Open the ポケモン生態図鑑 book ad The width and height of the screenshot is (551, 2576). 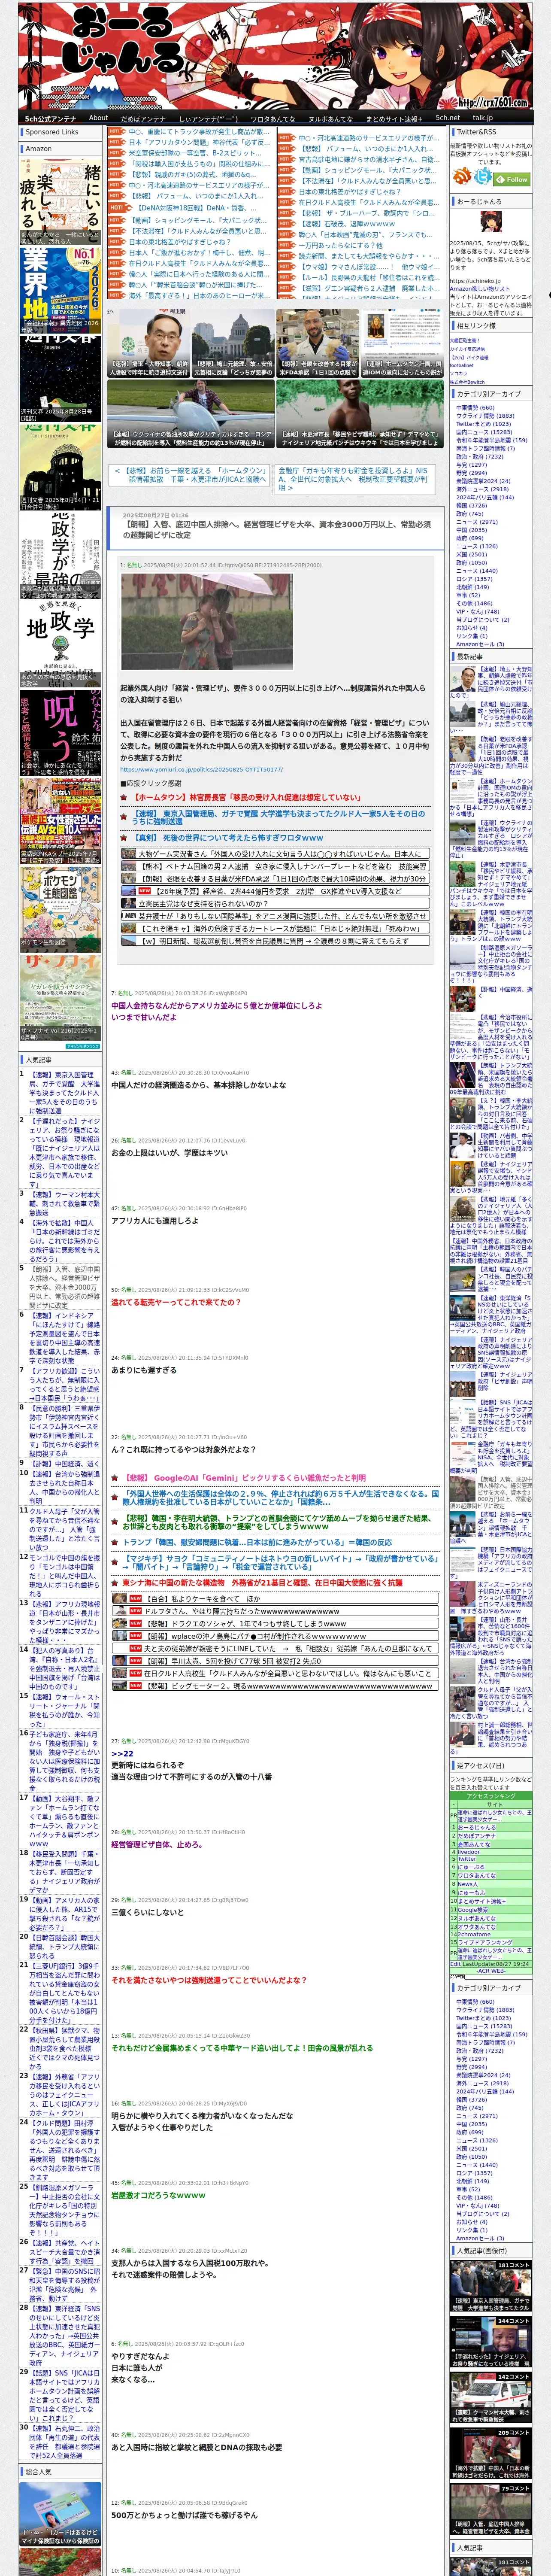(60, 911)
